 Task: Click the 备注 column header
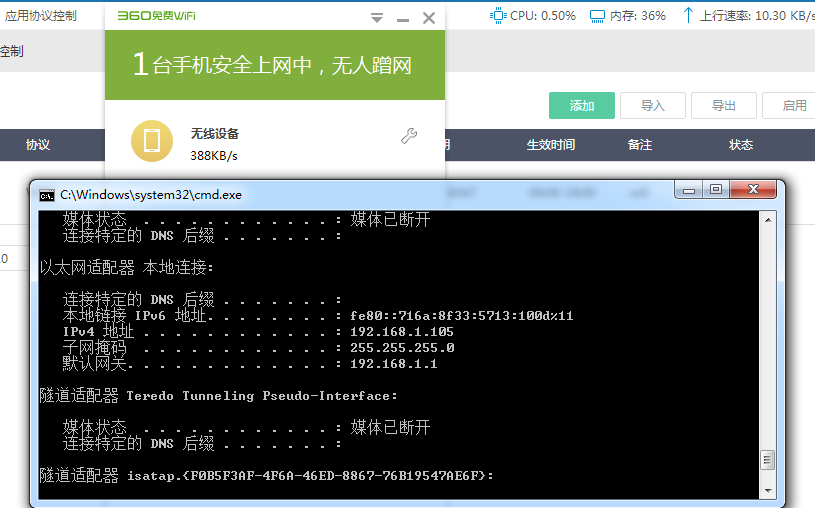pos(640,145)
